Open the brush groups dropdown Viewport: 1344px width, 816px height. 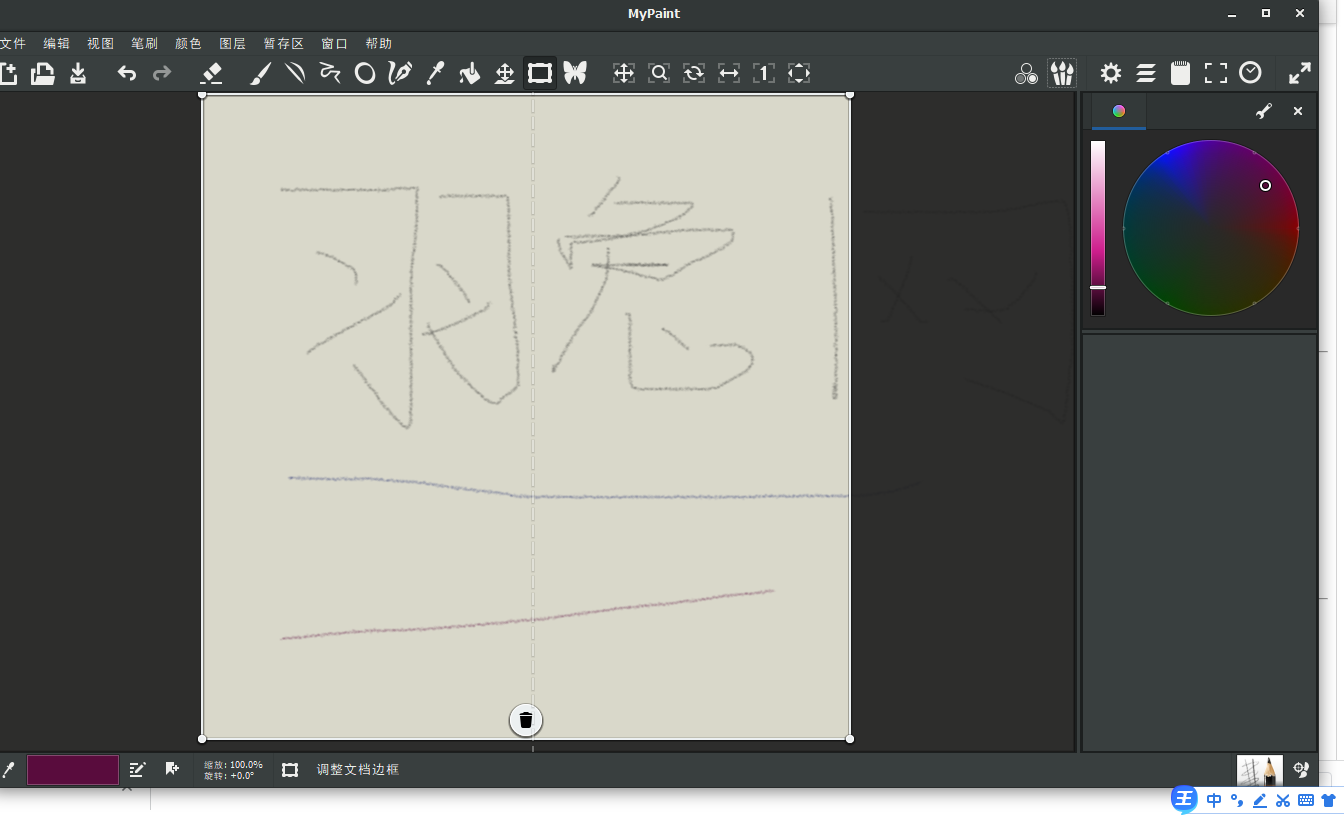coord(1062,73)
